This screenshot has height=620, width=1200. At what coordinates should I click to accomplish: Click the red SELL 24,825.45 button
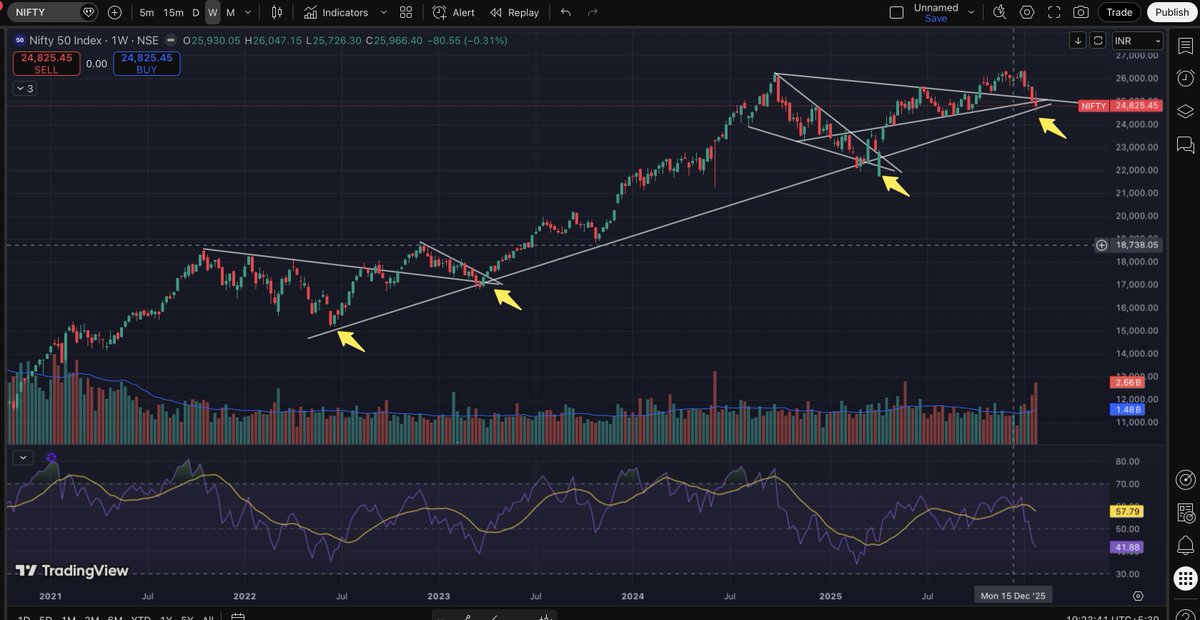click(x=46, y=63)
